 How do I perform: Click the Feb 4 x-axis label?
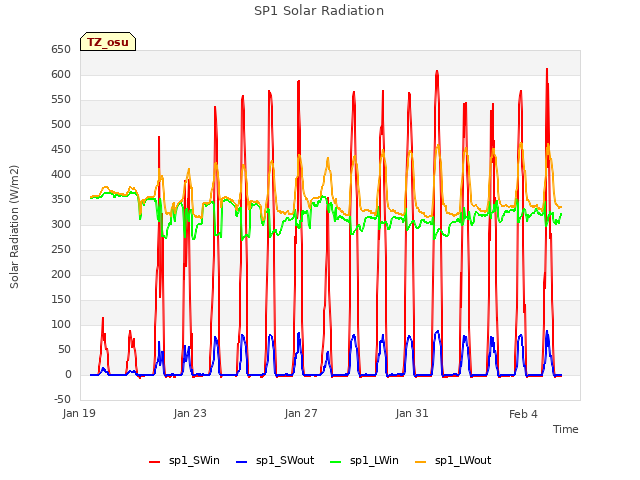click(x=523, y=414)
